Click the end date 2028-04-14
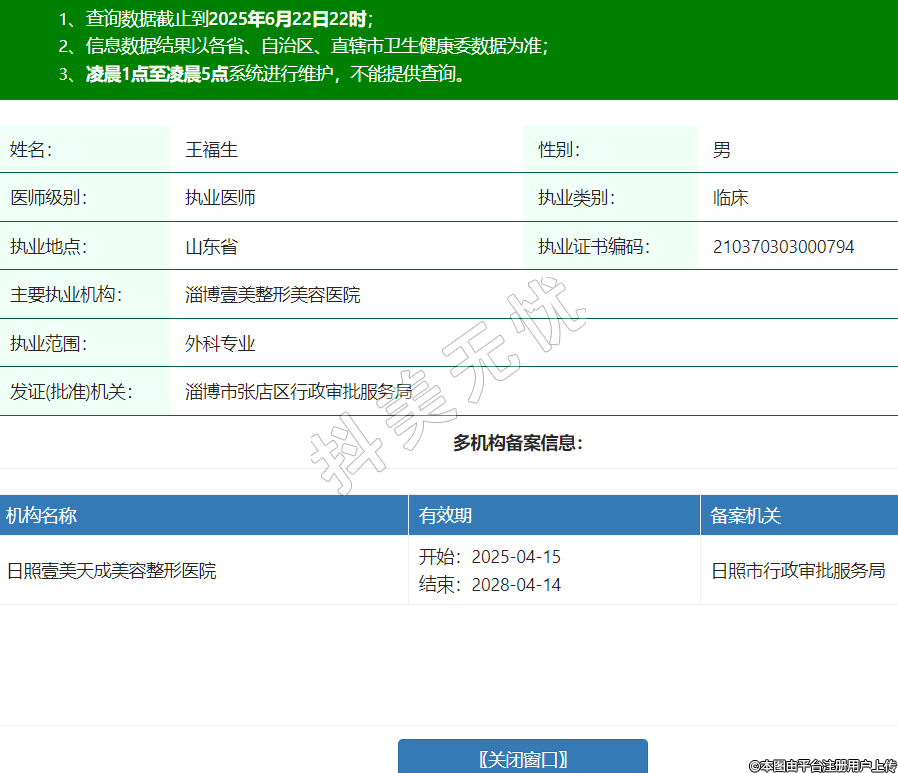 (x=516, y=585)
